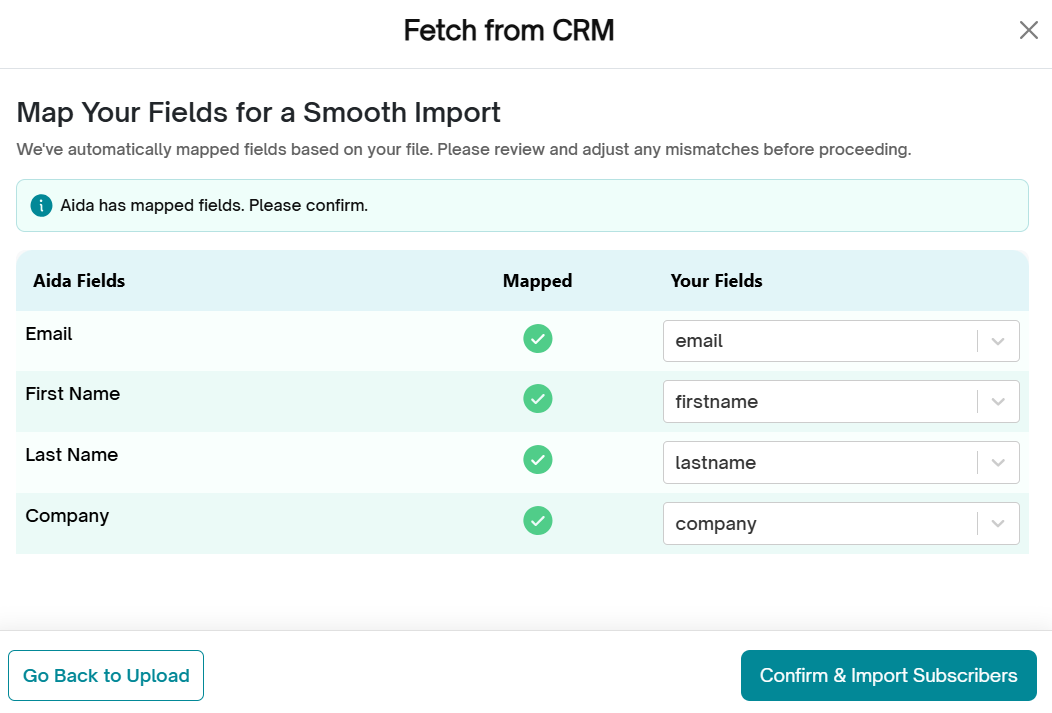This screenshot has height=713, width=1052.
Task: Click the 'Your Fields' column header
Action: (716, 281)
